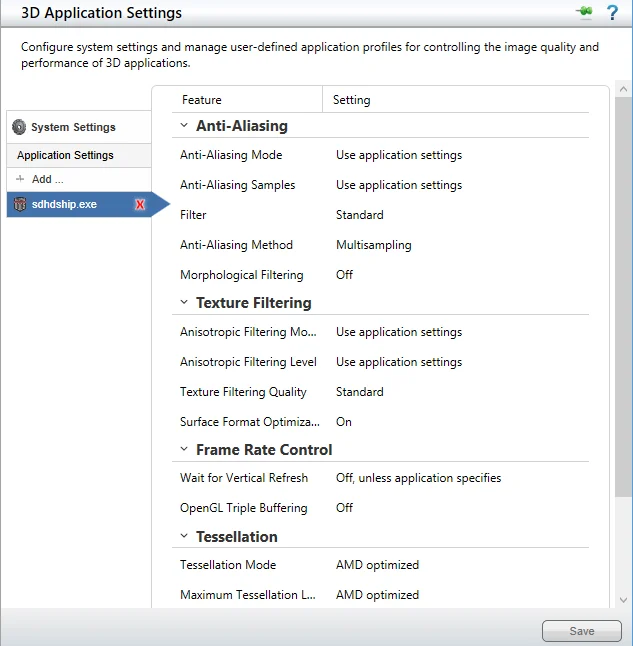Click the Texture Filtering Quality label
The height and width of the screenshot is (646, 633).
pyautogui.click(x=244, y=392)
